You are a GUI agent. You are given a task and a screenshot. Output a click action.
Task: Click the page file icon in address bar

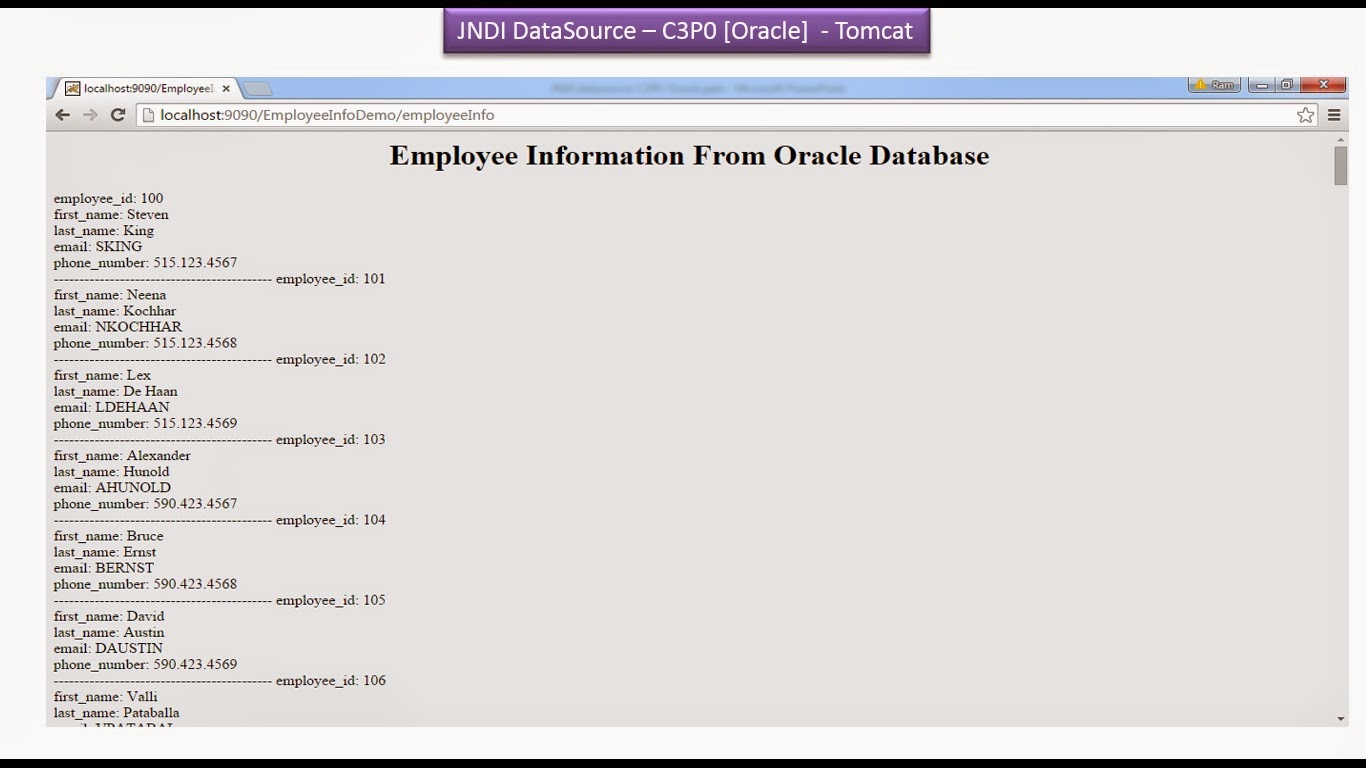coord(148,115)
